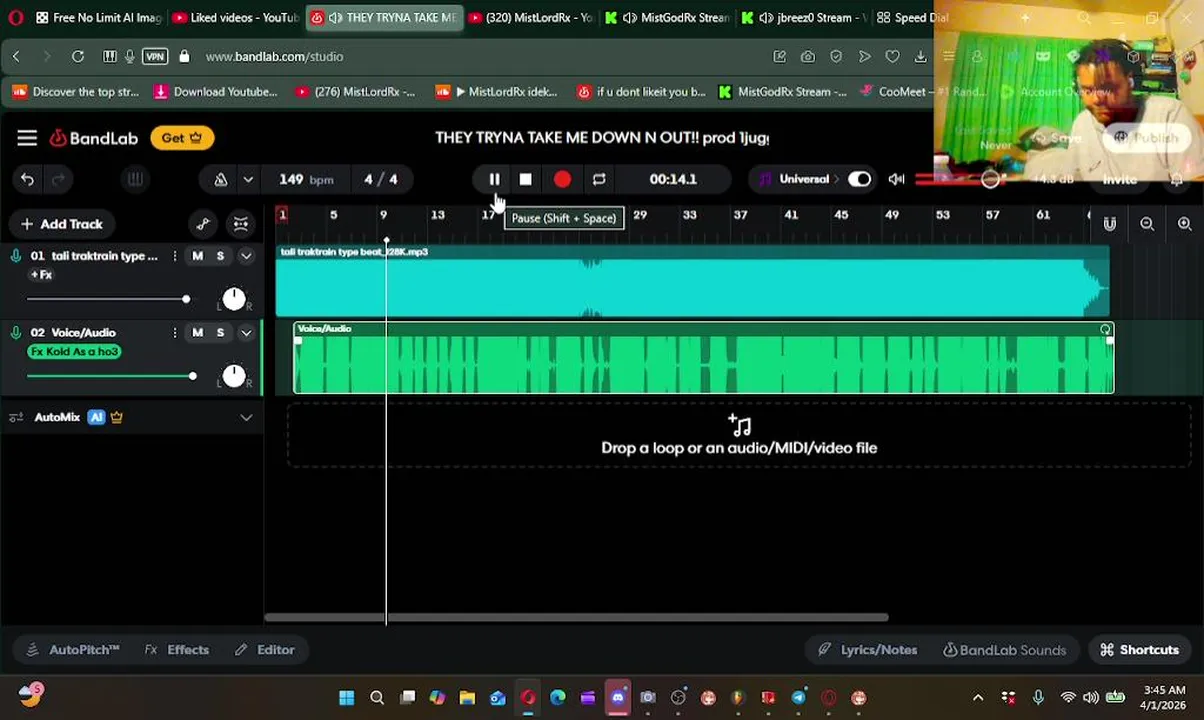Viewport: 1204px width, 720px height.
Task: Open the Effects tab
Action: [x=177, y=650]
